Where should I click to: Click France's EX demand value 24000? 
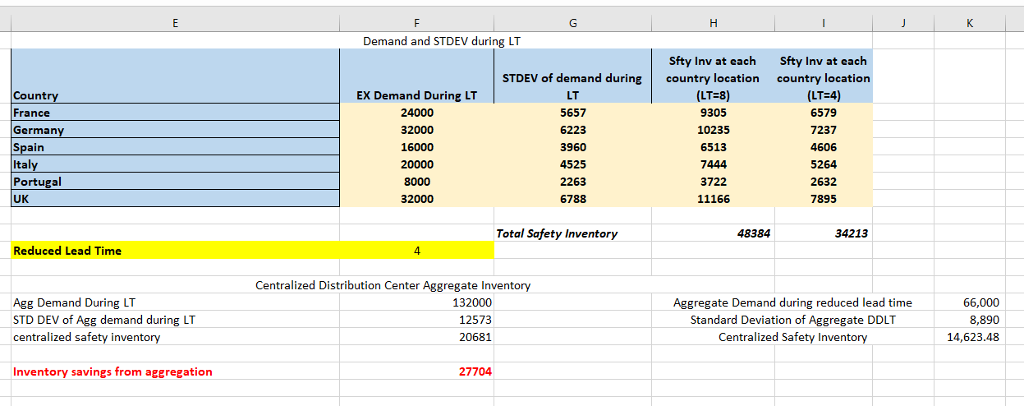(416, 113)
